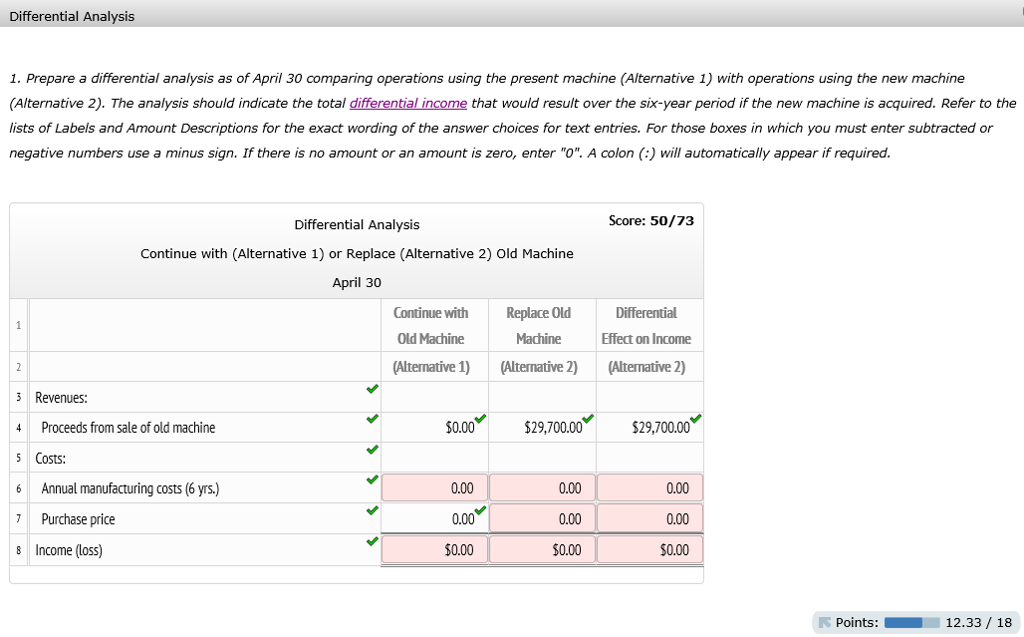
Task: Click checkmark next to Income (loss) label
Action: (x=372, y=542)
